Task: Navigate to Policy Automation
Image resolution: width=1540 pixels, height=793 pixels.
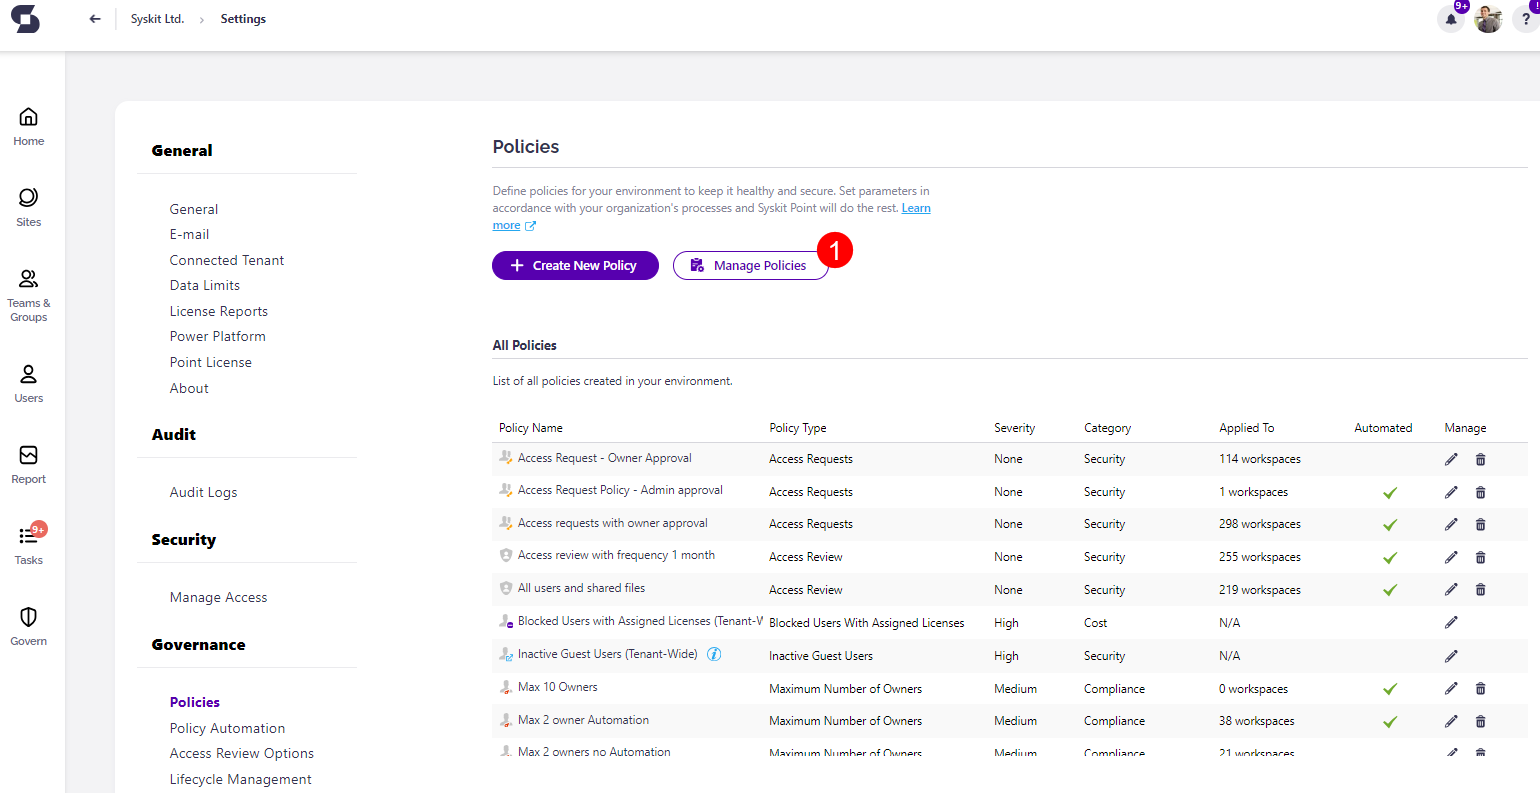Action: [227, 727]
